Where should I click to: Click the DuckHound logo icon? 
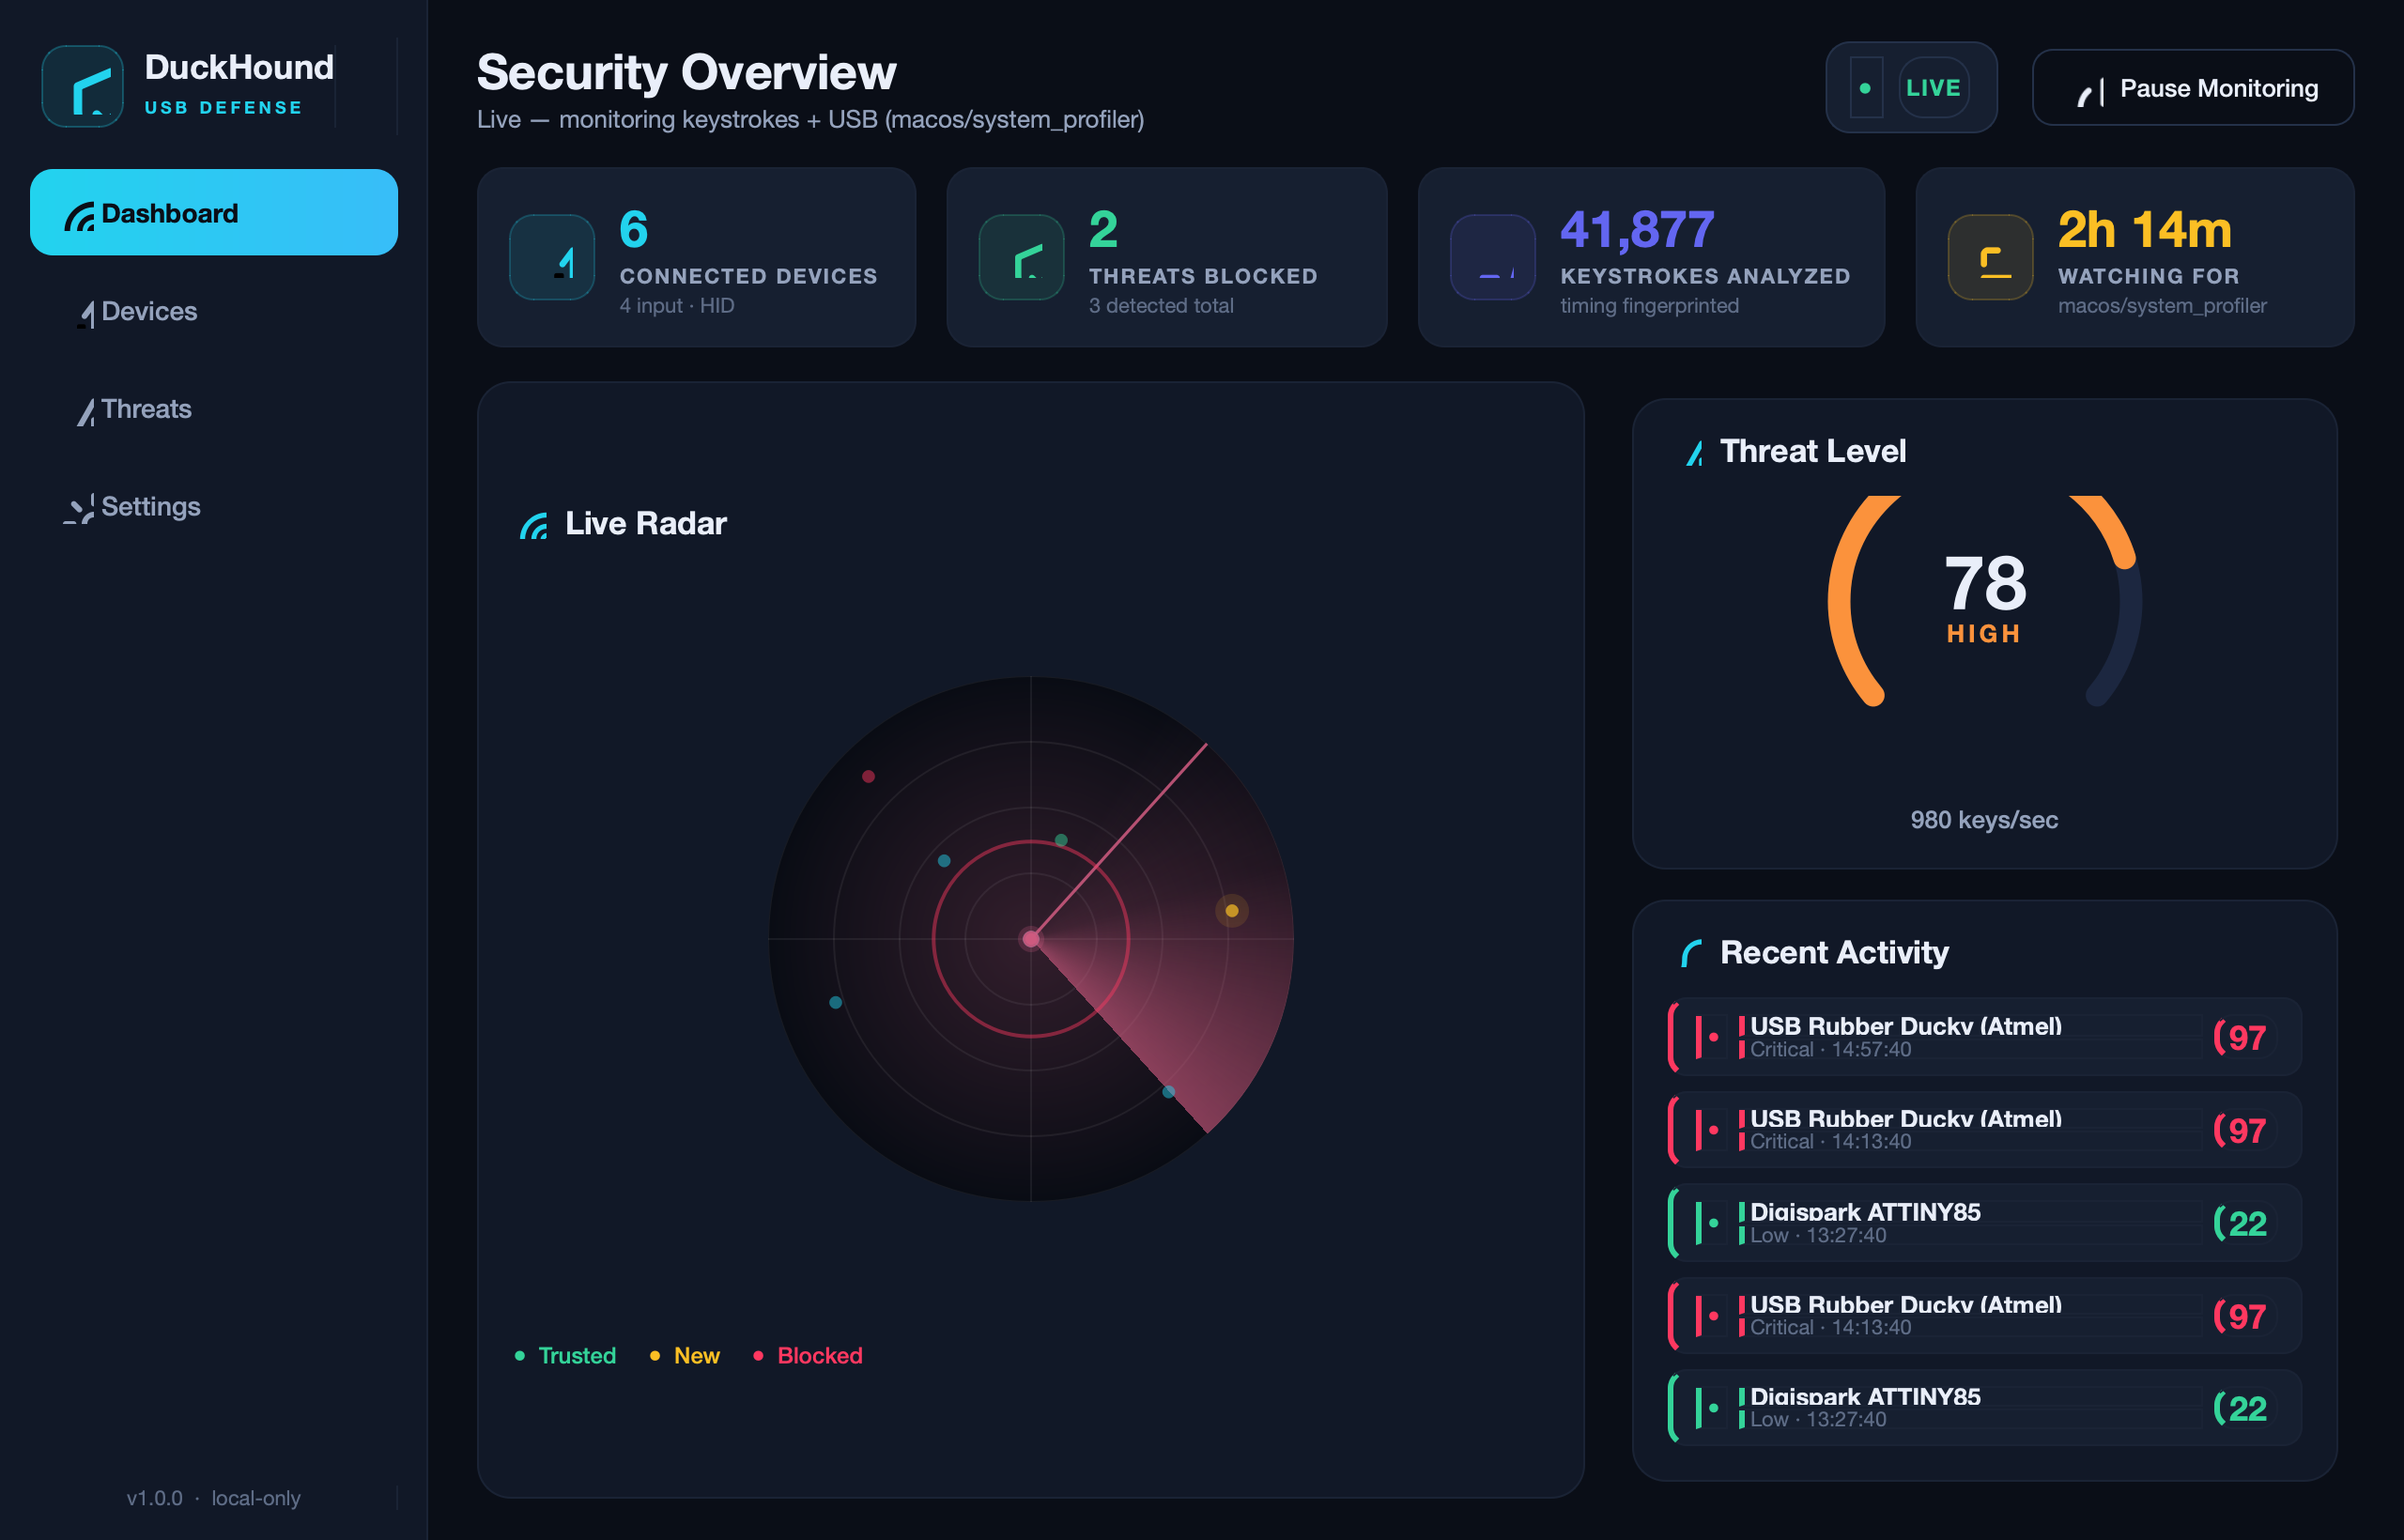click(82, 87)
